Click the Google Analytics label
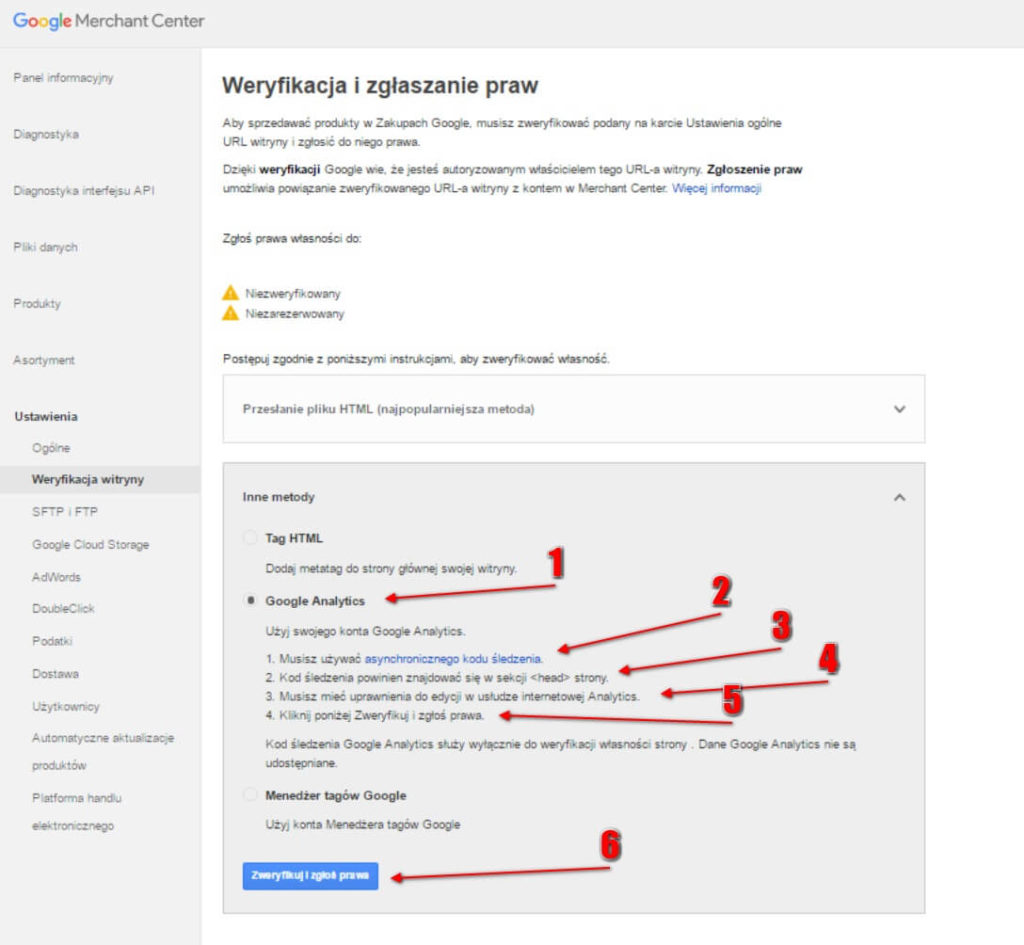Viewport: 1024px width, 945px height. (x=315, y=601)
